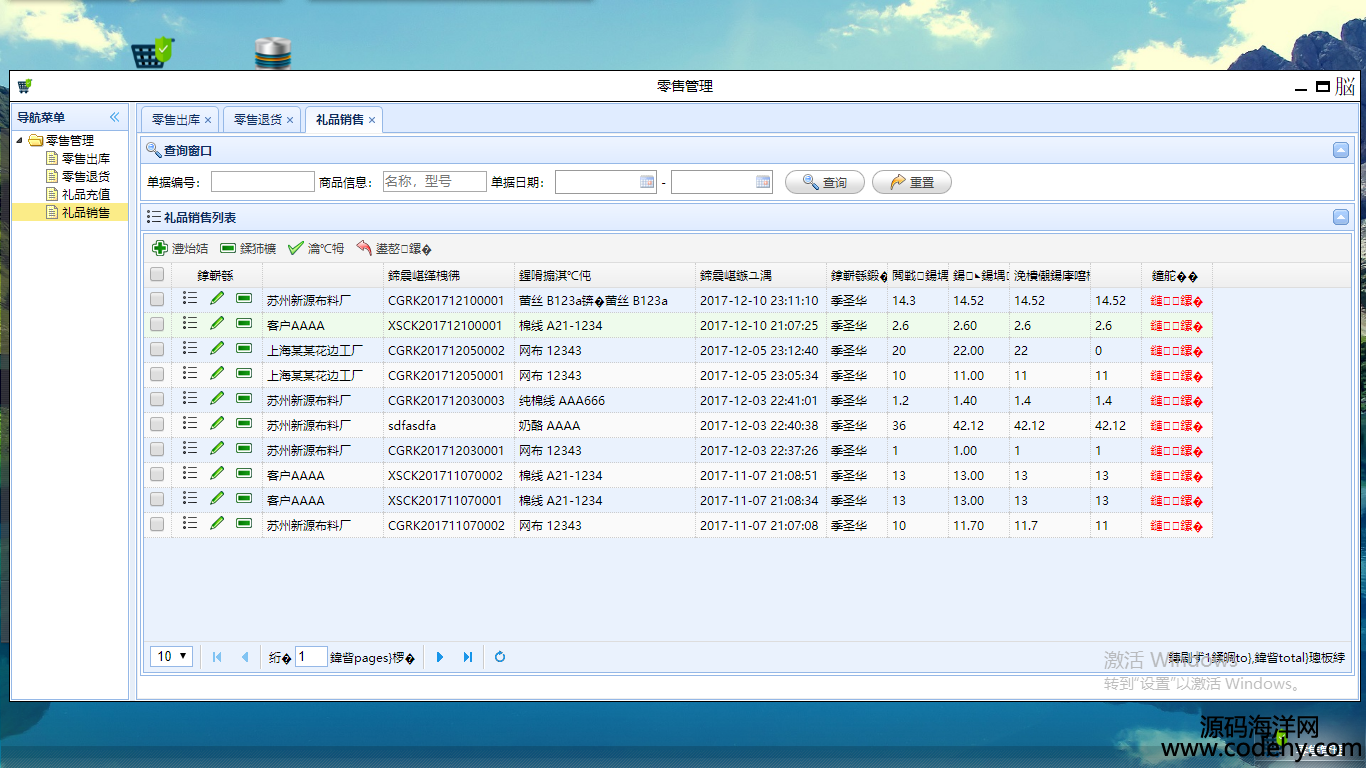Image resolution: width=1366 pixels, height=768 pixels.
Task: Open 礼品充值 in navigation tree
Action: (85, 194)
